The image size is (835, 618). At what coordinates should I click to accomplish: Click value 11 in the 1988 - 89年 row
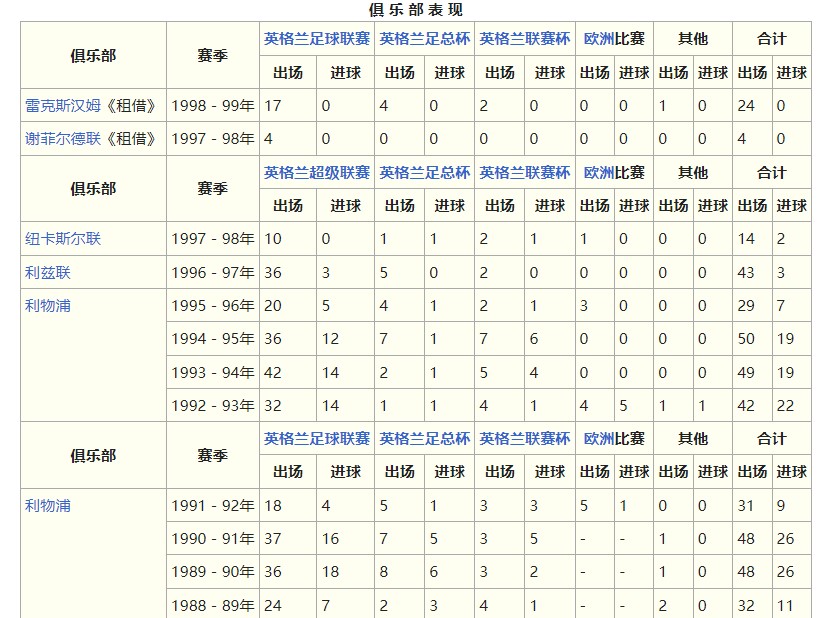pos(785,605)
